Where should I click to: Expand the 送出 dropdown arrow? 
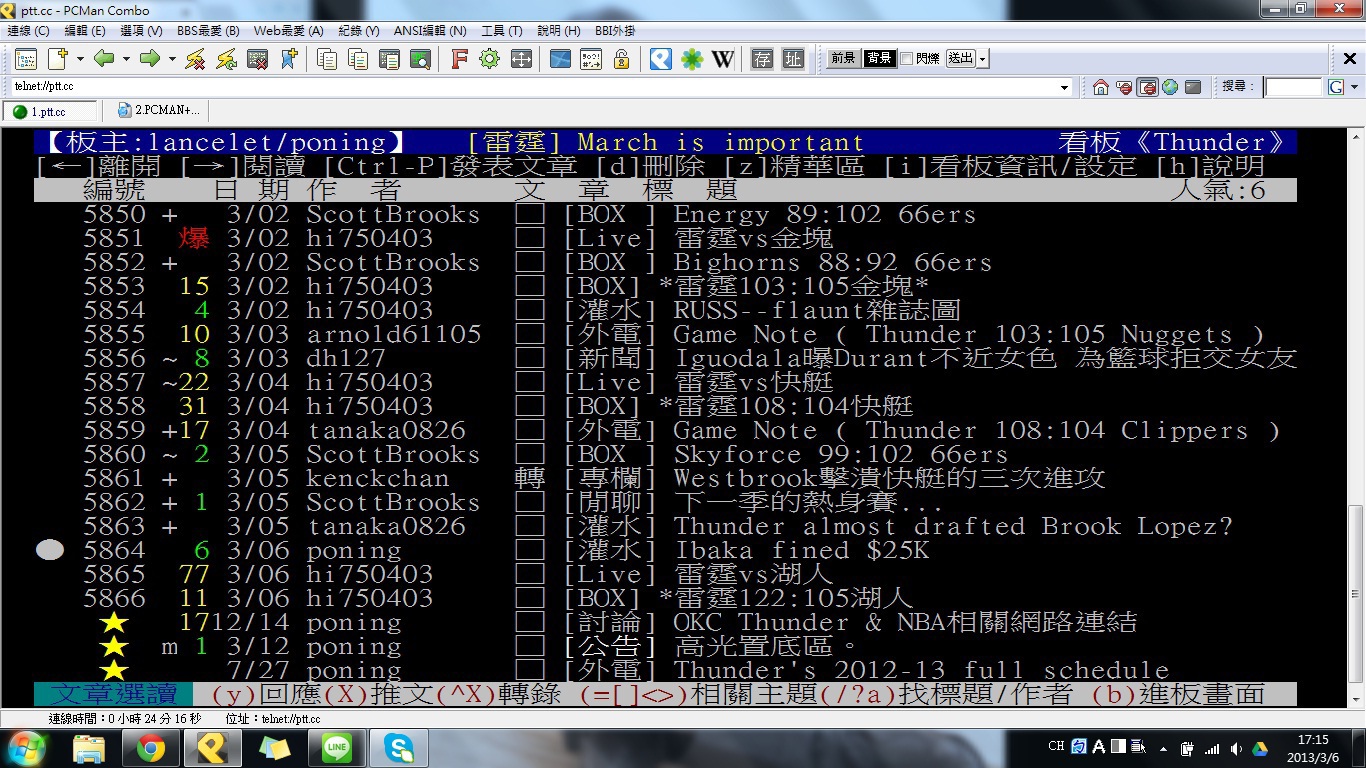point(983,59)
